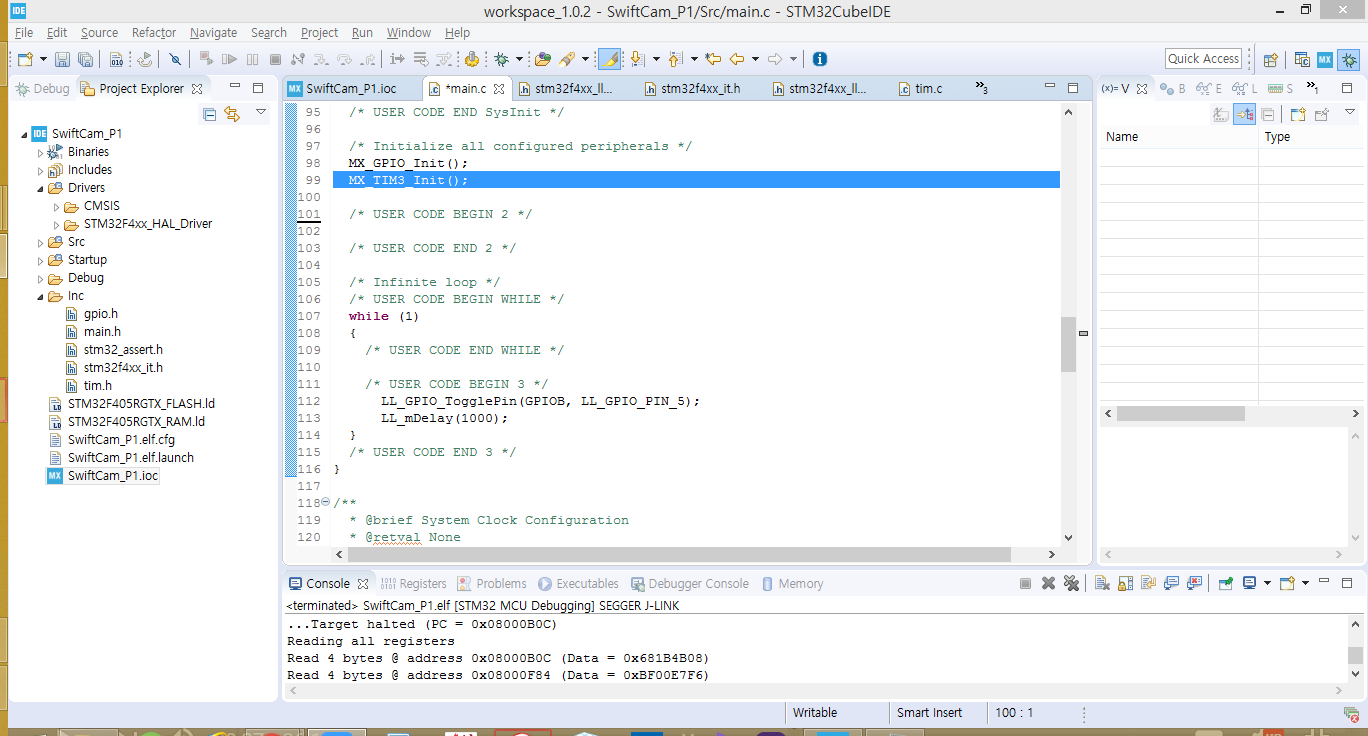Click Remove All Terminated Launches in Console
This screenshot has height=736, width=1368.
[1071, 584]
